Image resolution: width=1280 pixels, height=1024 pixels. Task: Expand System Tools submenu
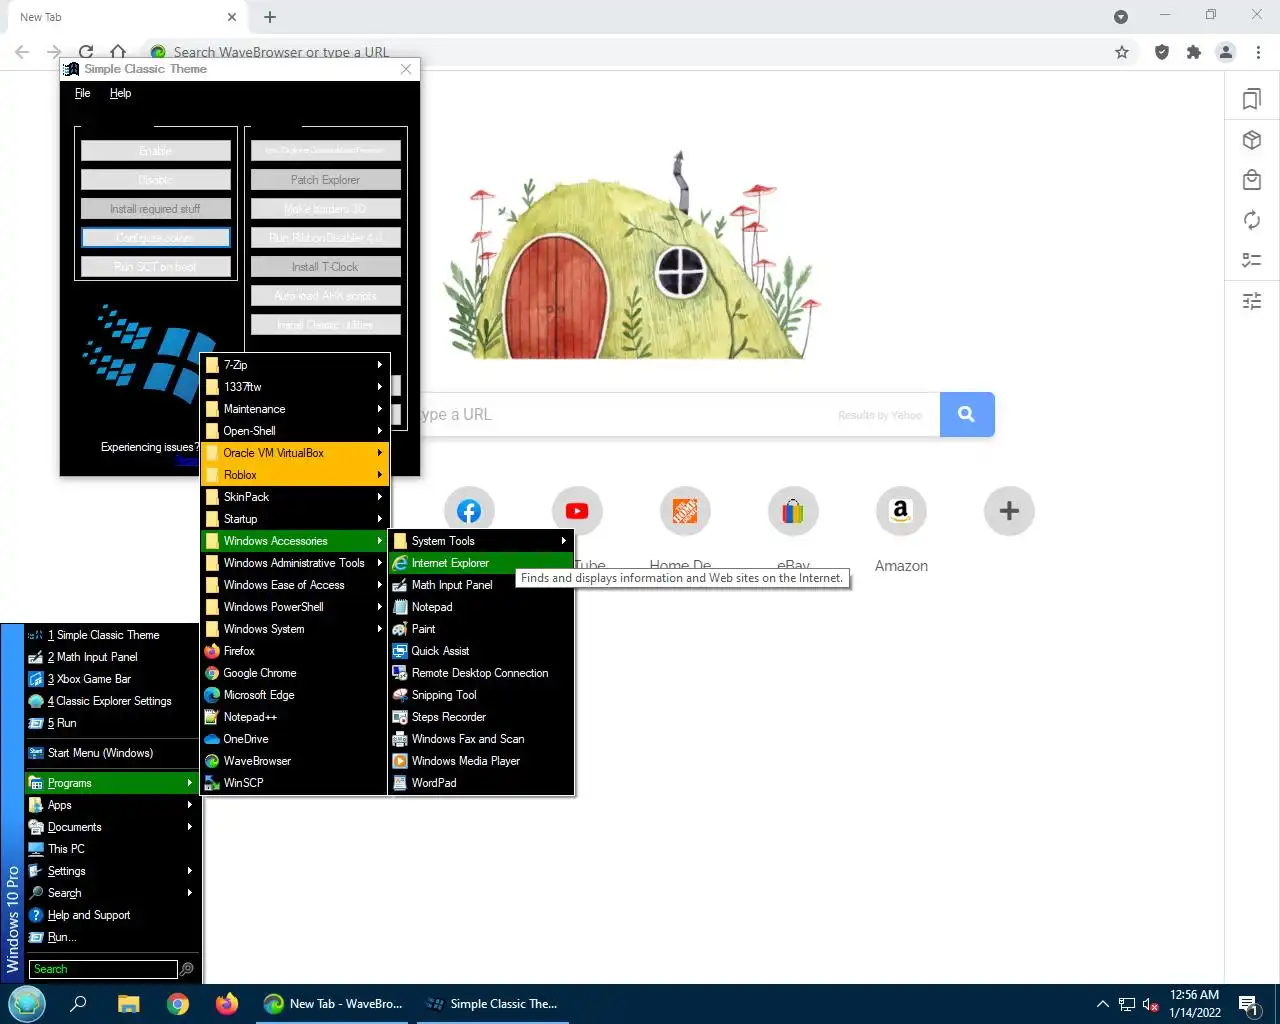point(481,541)
